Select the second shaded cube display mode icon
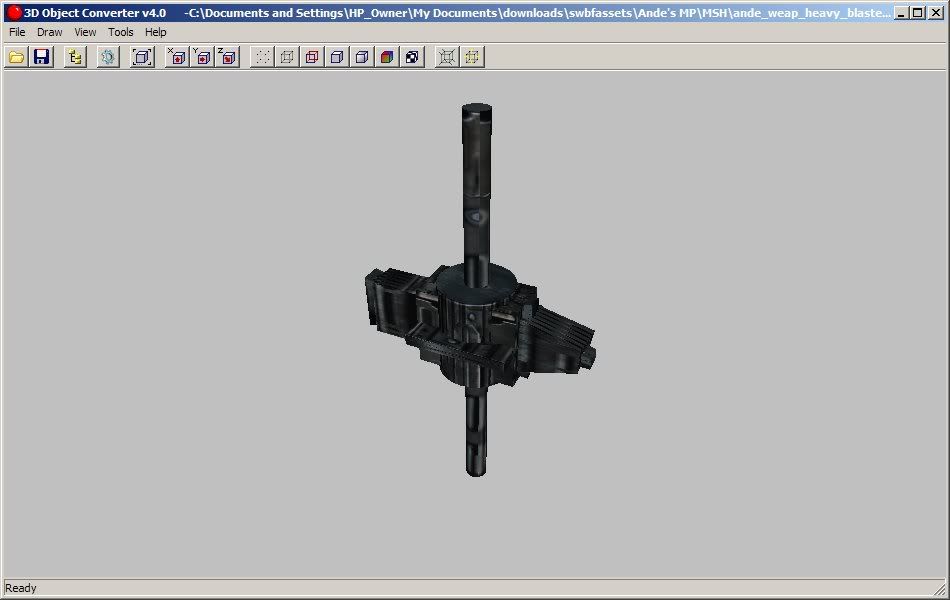Screen dimensions: 950x600 coord(362,57)
